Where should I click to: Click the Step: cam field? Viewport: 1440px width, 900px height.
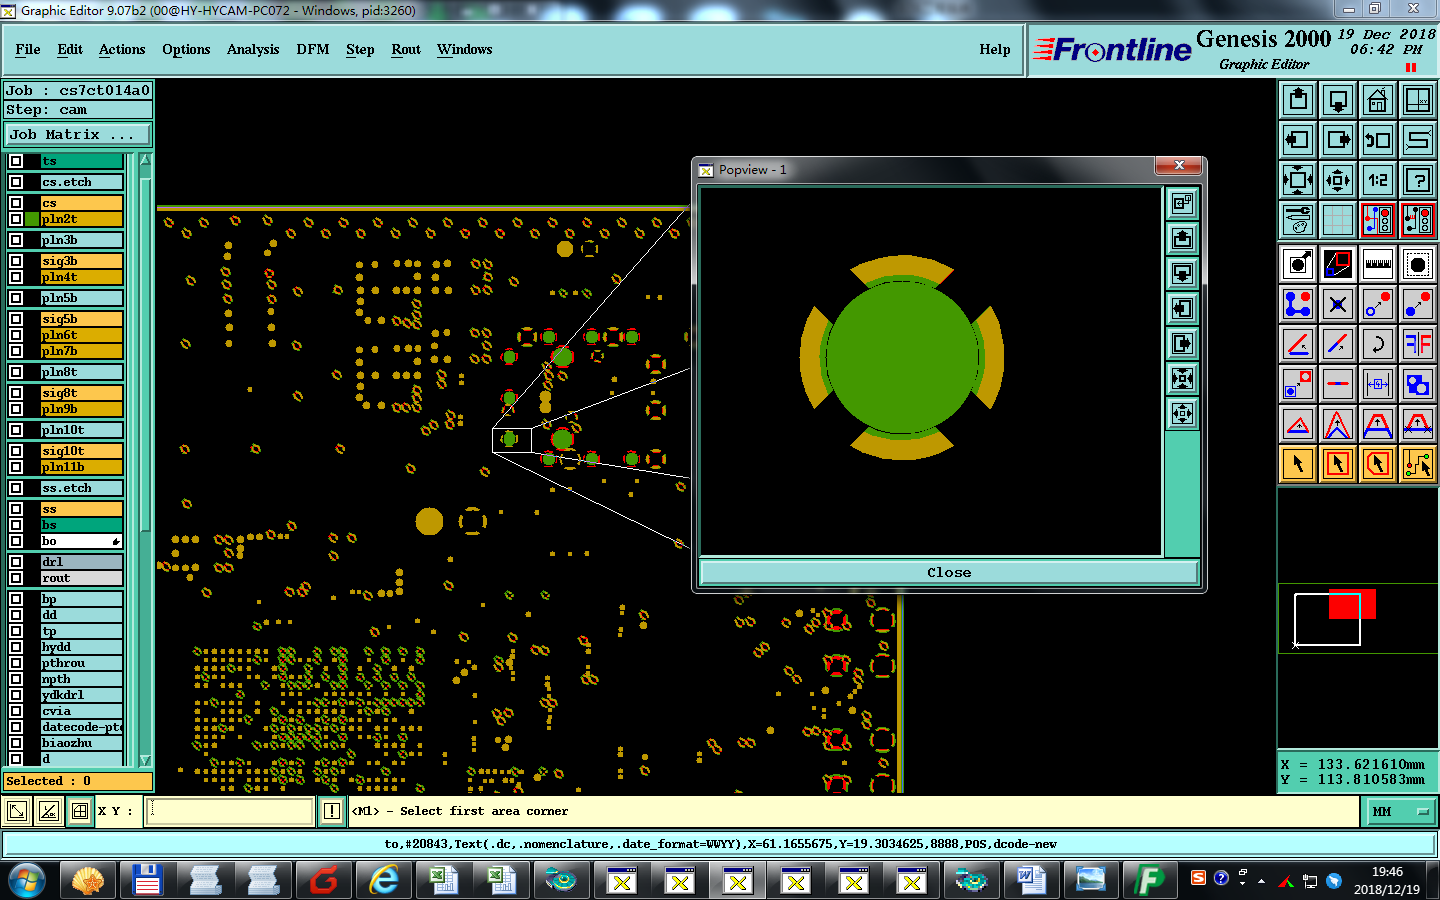pyautogui.click(x=78, y=110)
